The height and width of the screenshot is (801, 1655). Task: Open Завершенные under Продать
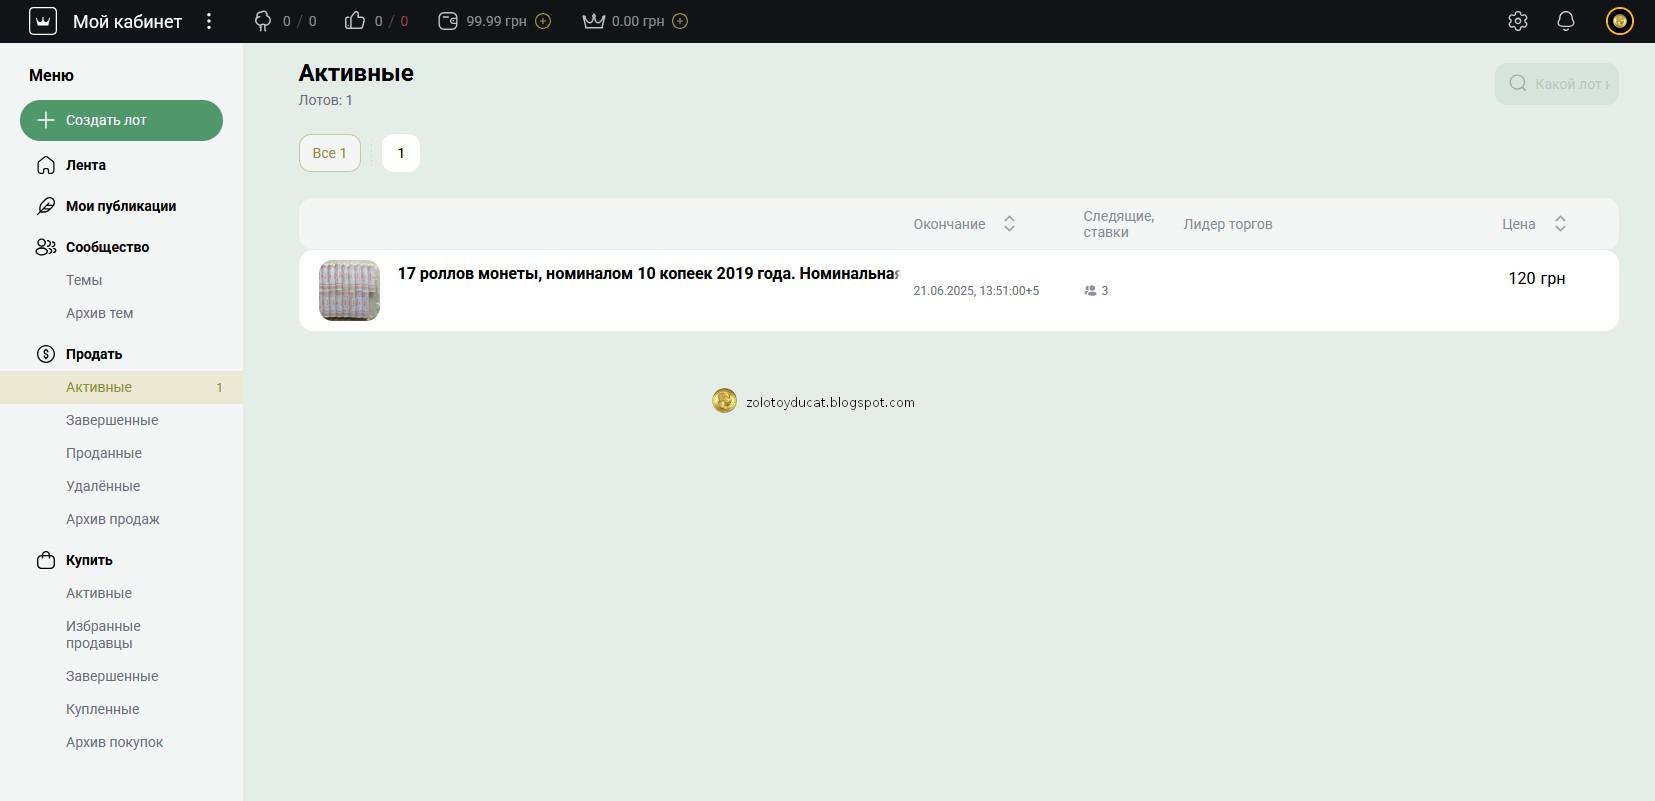pyautogui.click(x=112, y=420)
